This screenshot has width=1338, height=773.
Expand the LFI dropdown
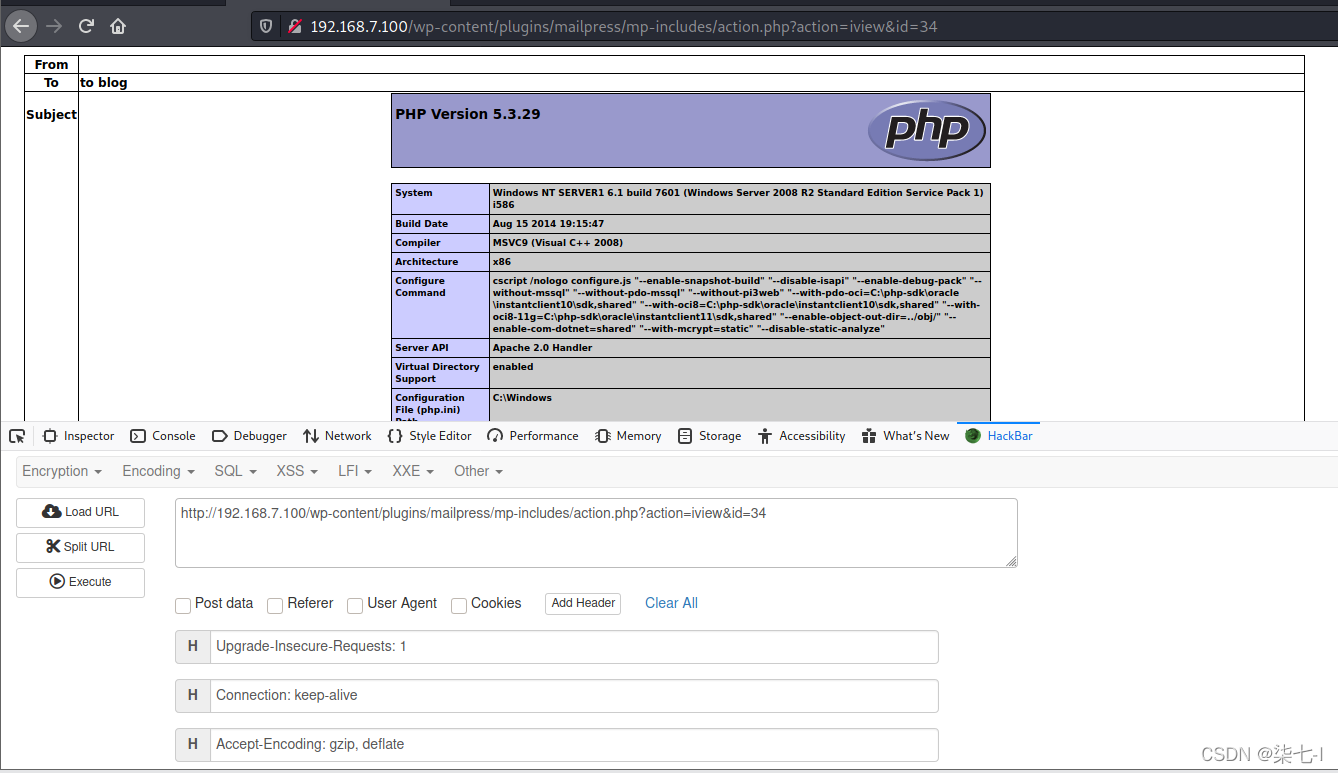click(x=355, y=471)
